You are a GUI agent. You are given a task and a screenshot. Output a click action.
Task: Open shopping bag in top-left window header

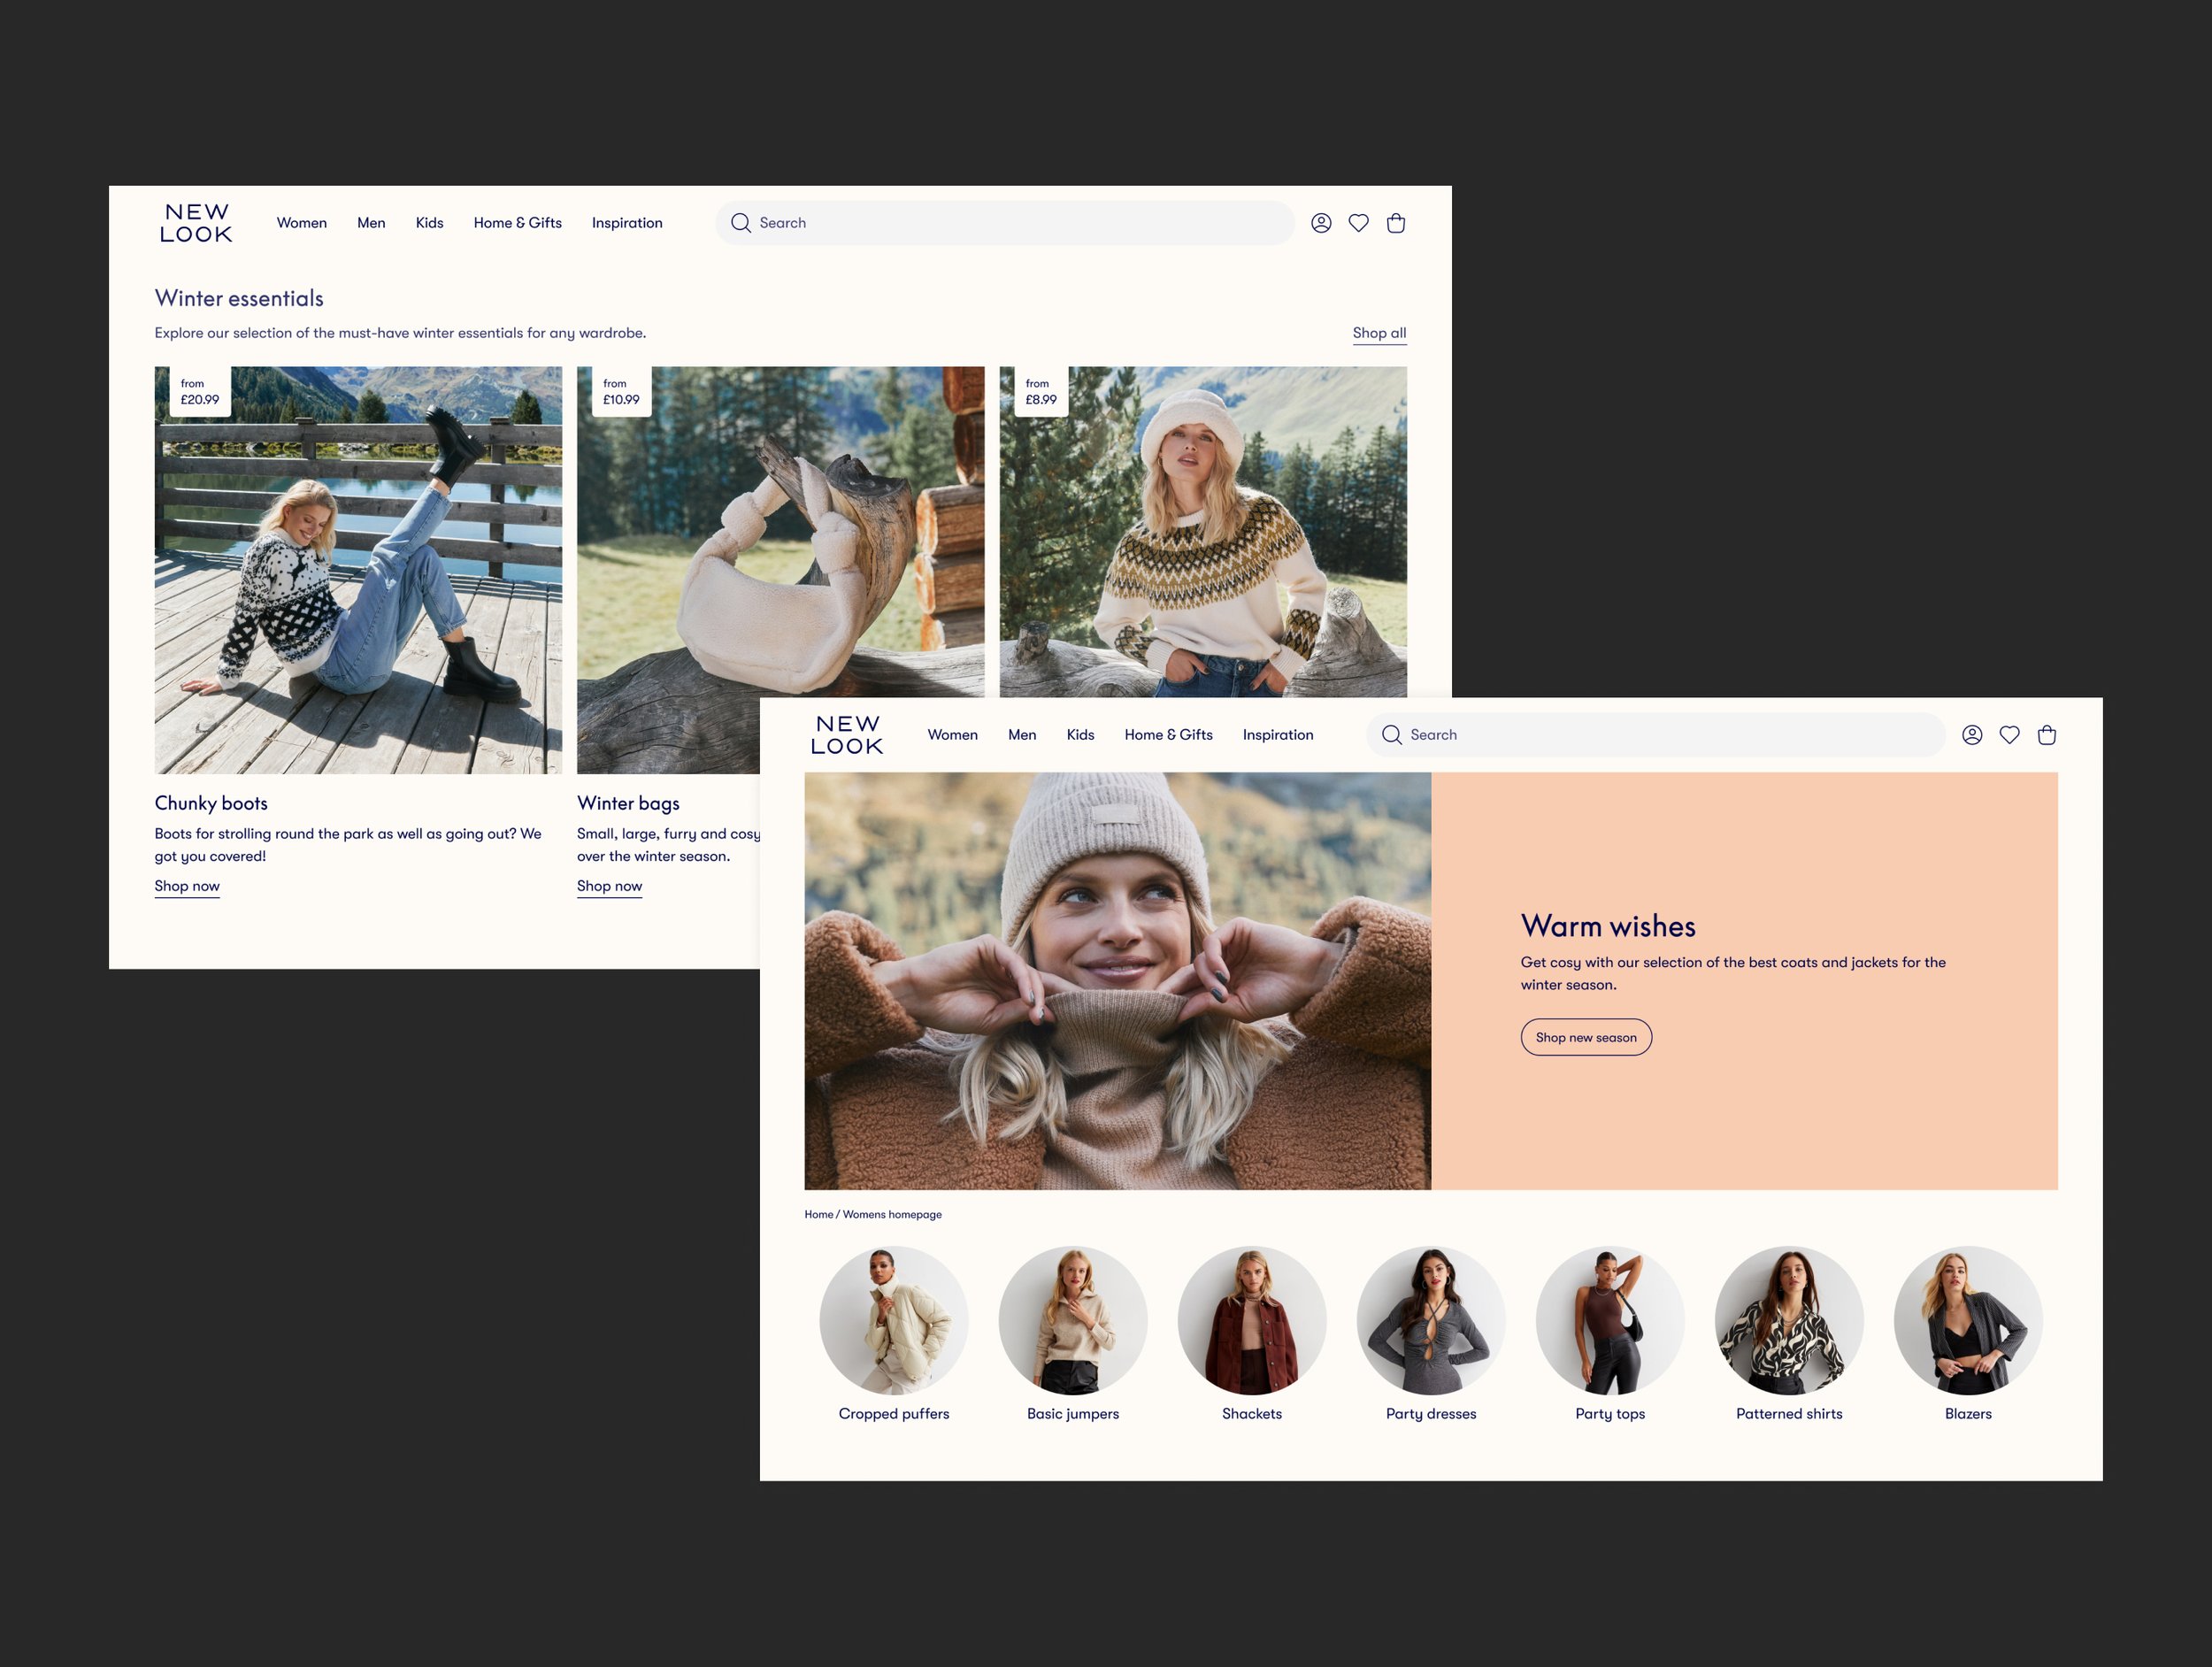(x=1396, y=223)
